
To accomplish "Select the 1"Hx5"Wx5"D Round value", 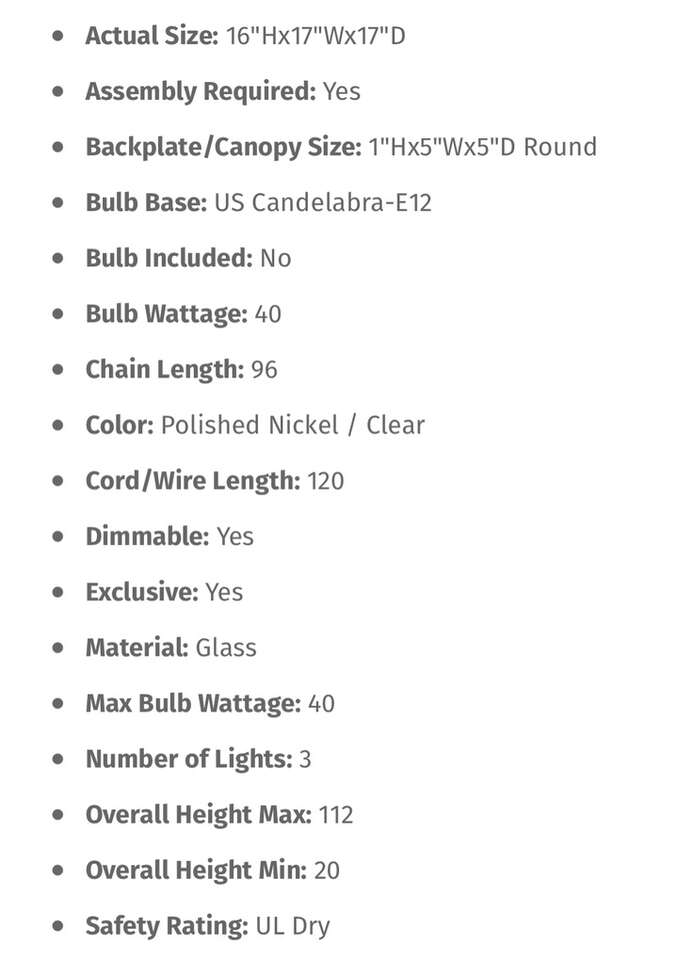I will click(x=483, y=147).
